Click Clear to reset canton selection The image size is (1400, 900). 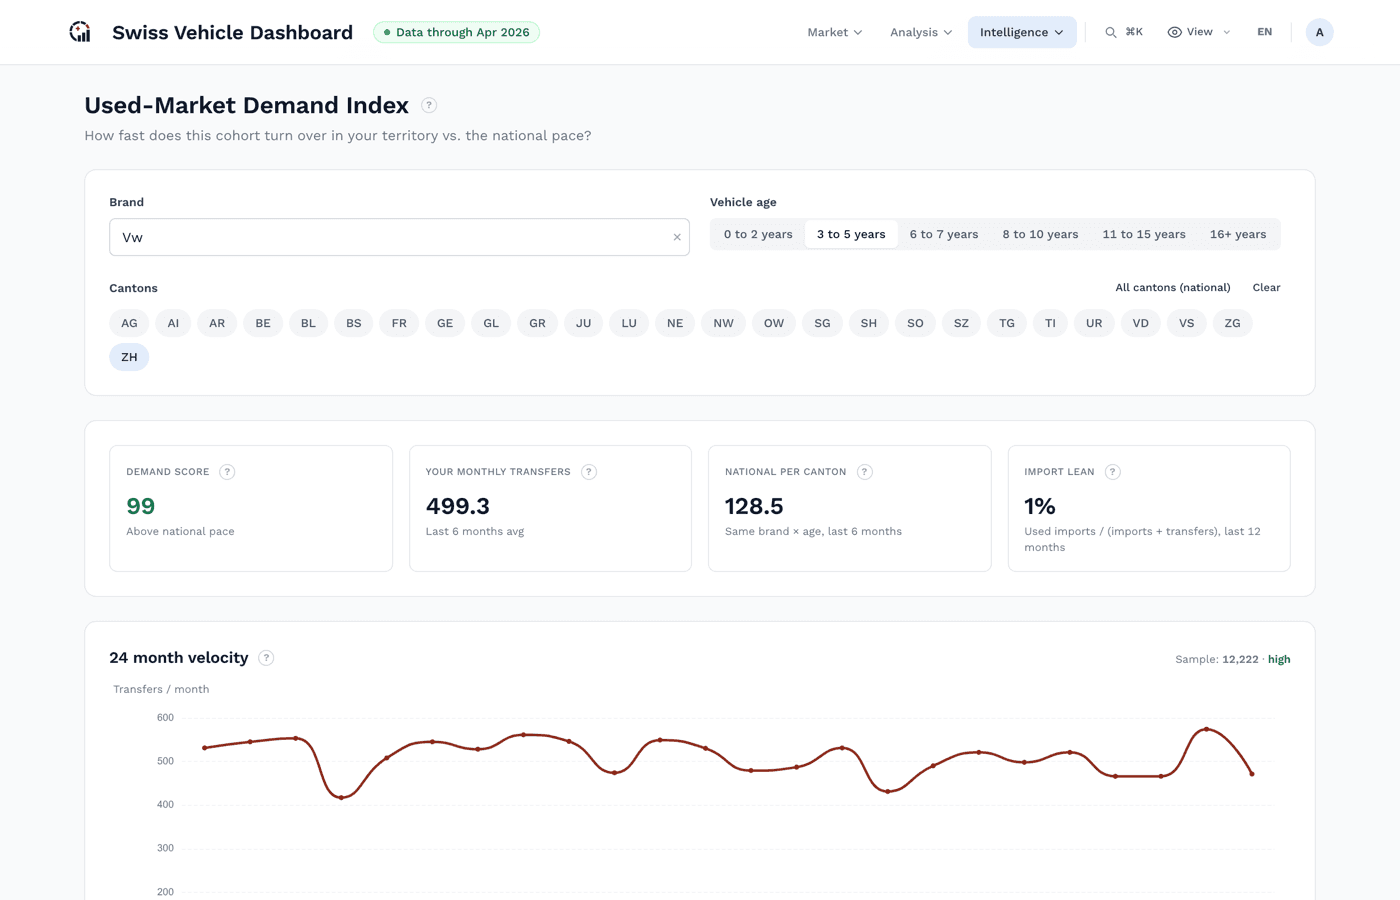(1266, 287)
